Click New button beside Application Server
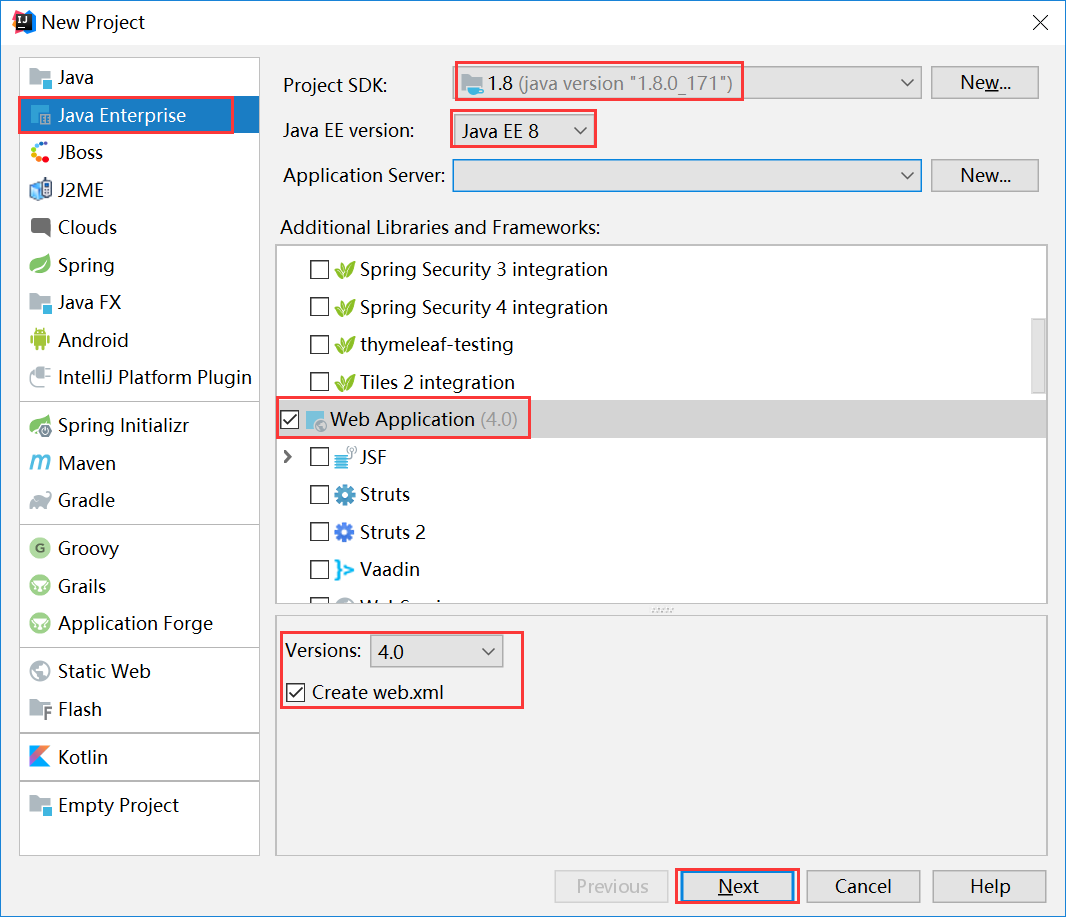Viewport: 1066px width, 917px height. [984, 176]
